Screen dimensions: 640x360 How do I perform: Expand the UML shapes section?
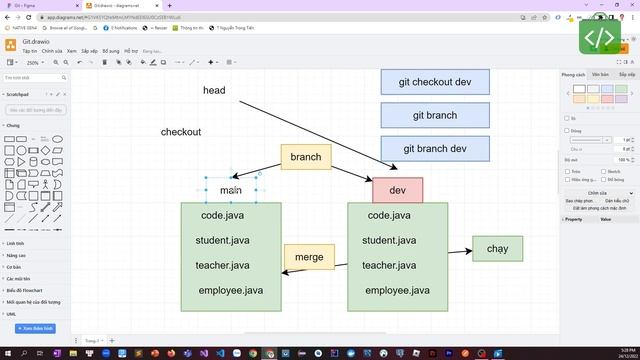pyautogui.click(x=9, y=314)
